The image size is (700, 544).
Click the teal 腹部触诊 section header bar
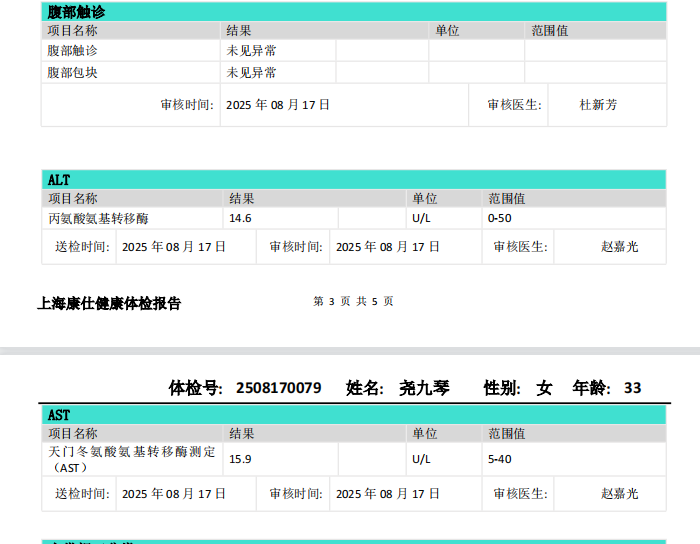pyautogui.click(x=353, y=12)
